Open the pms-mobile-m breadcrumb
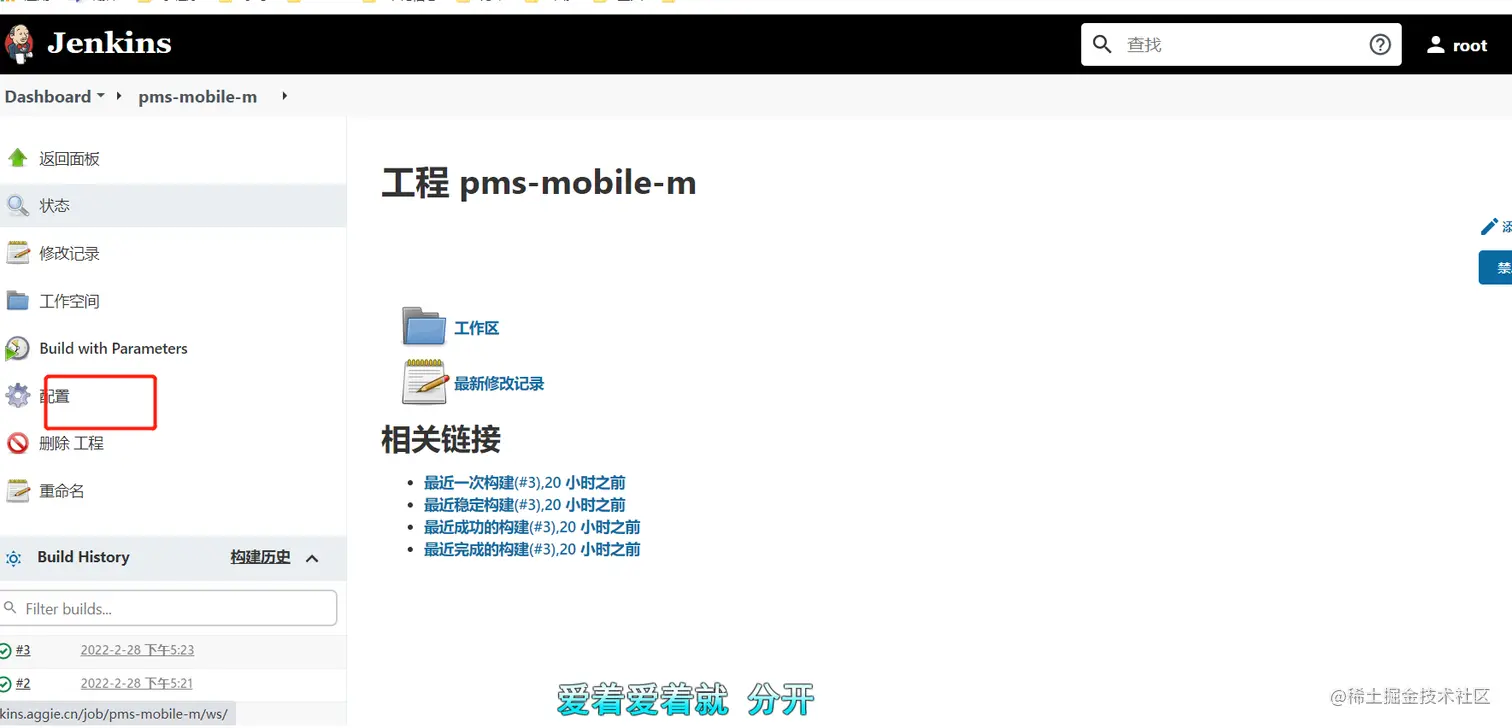 point(198,97)
